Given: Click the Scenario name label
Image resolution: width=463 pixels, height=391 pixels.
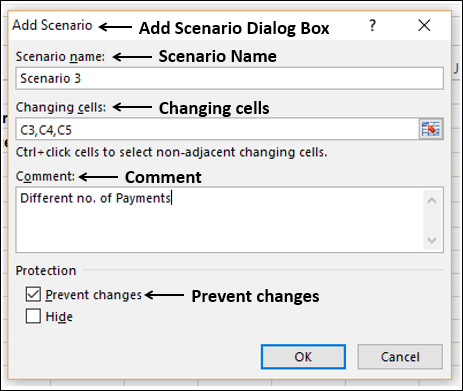Looking at the screenshot, I should point(60,57).
